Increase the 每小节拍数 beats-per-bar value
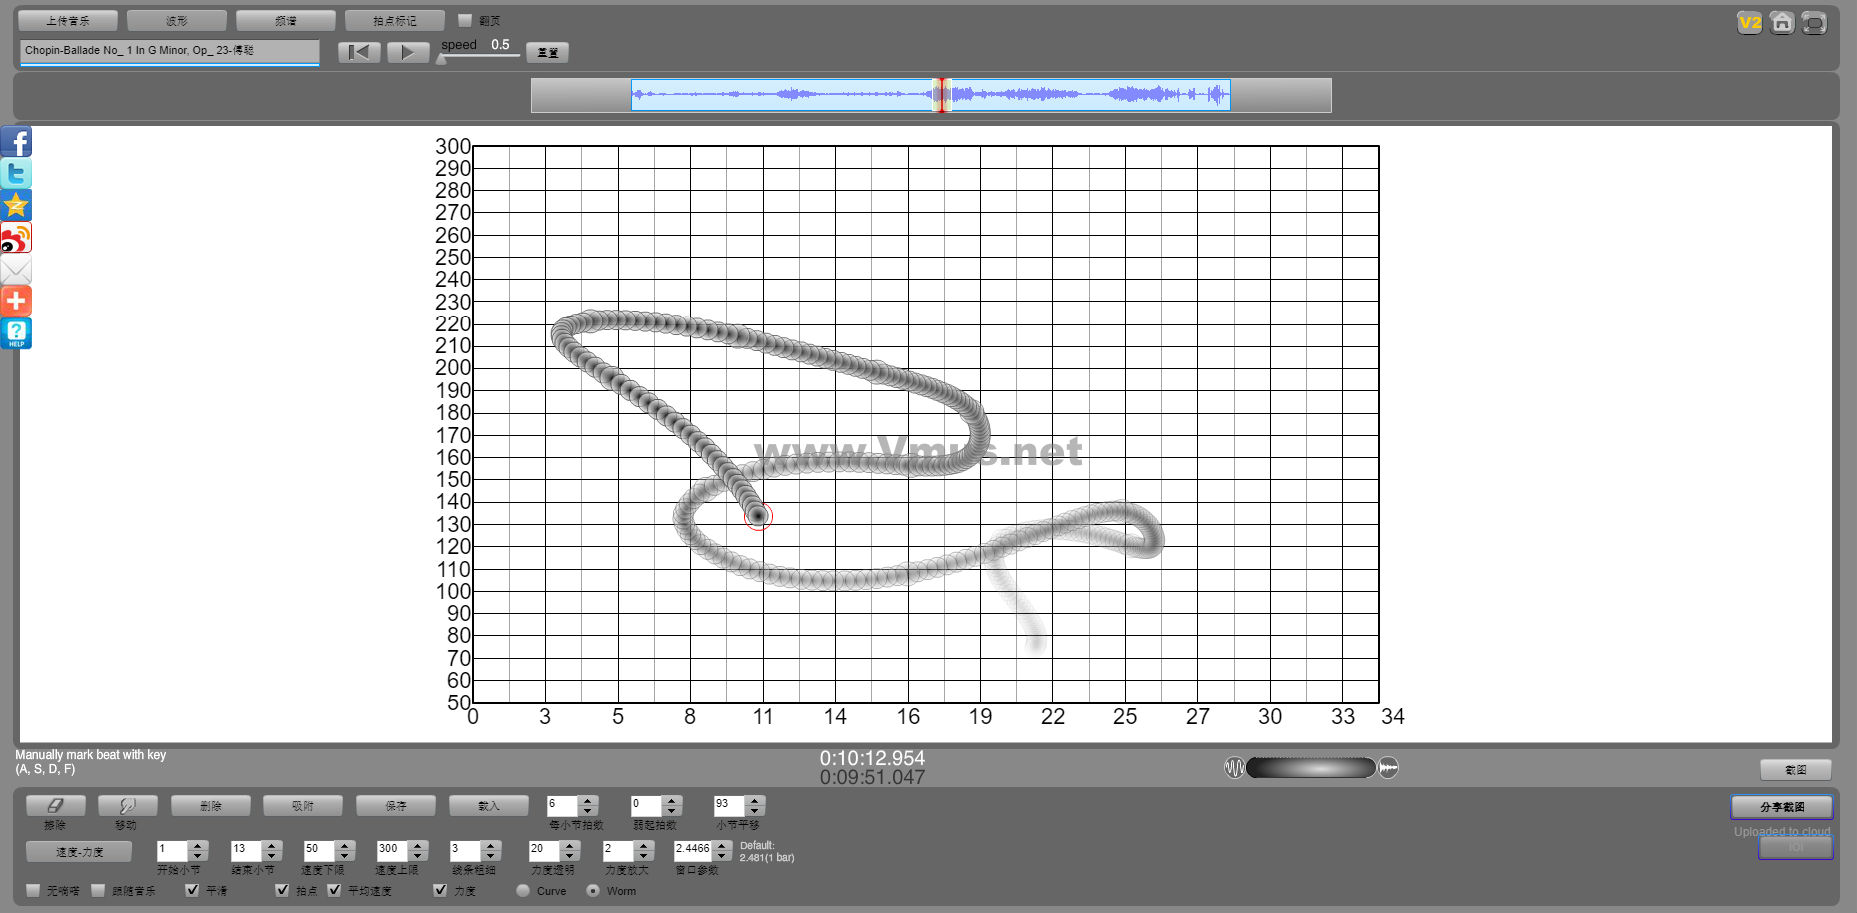The height and width of the screenshot is (913, 1857). tap(588, 800)
